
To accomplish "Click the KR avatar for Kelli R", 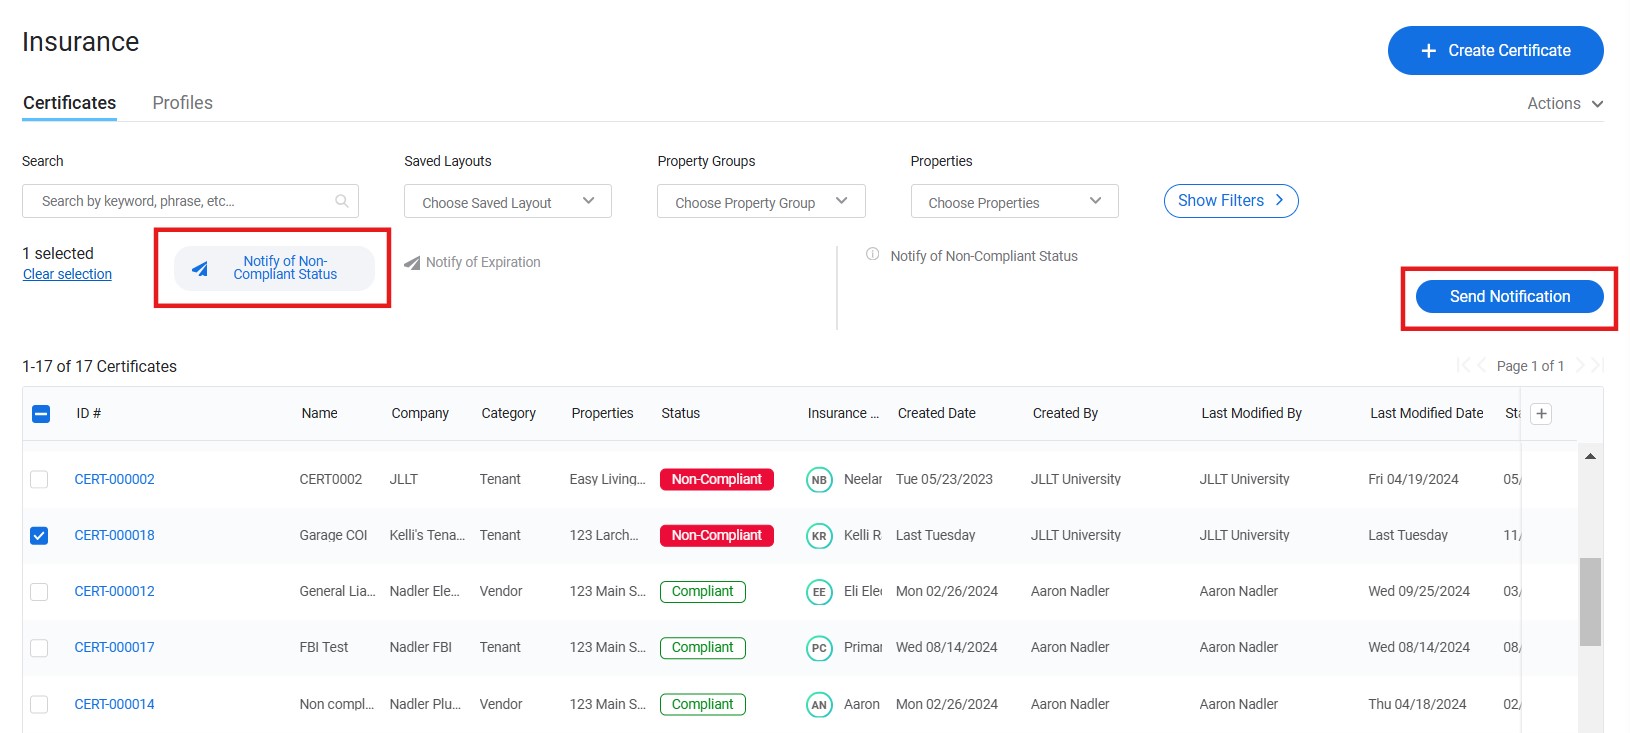I will pyautogui.click(x=819, y=536).
